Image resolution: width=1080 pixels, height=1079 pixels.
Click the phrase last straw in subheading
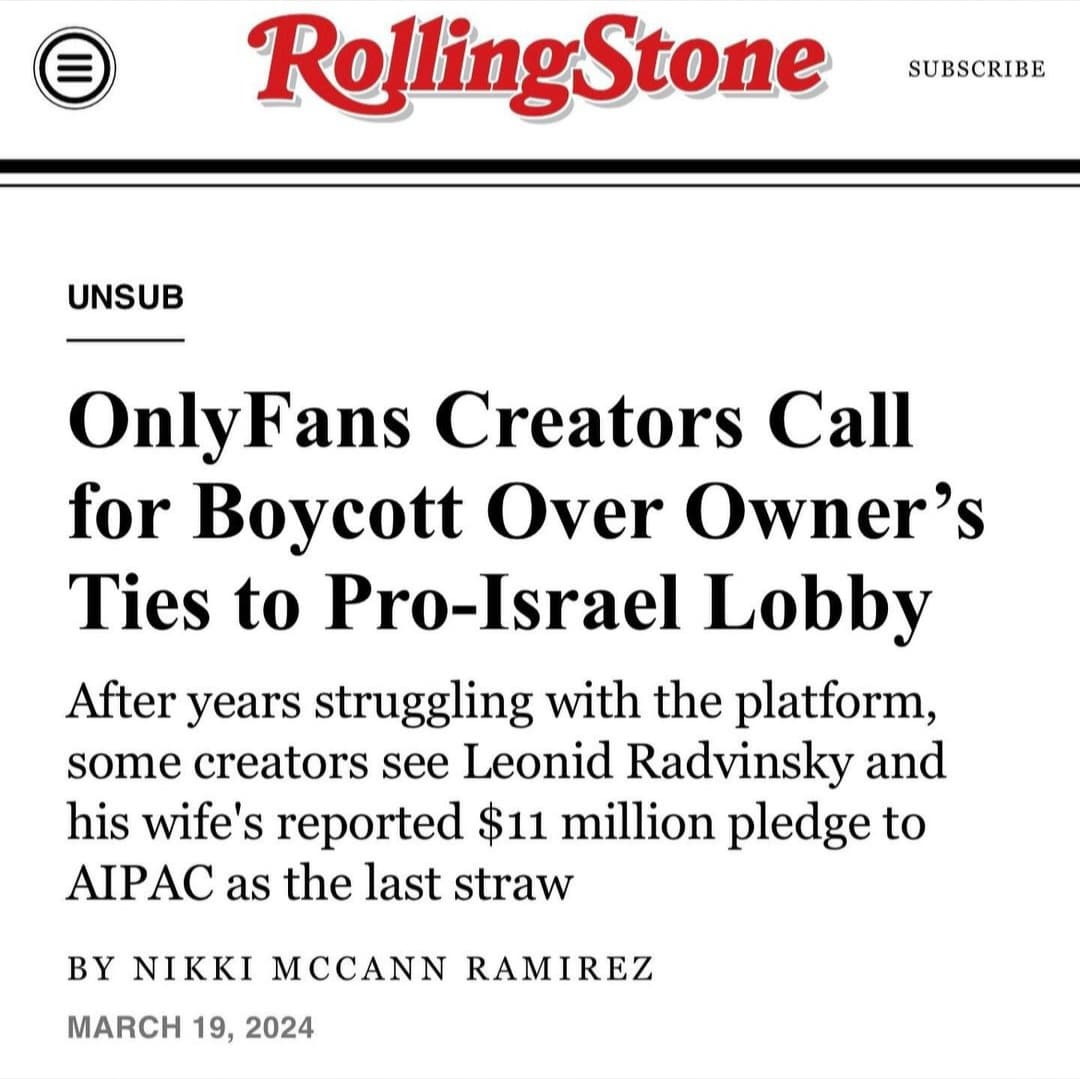[469, 883]
